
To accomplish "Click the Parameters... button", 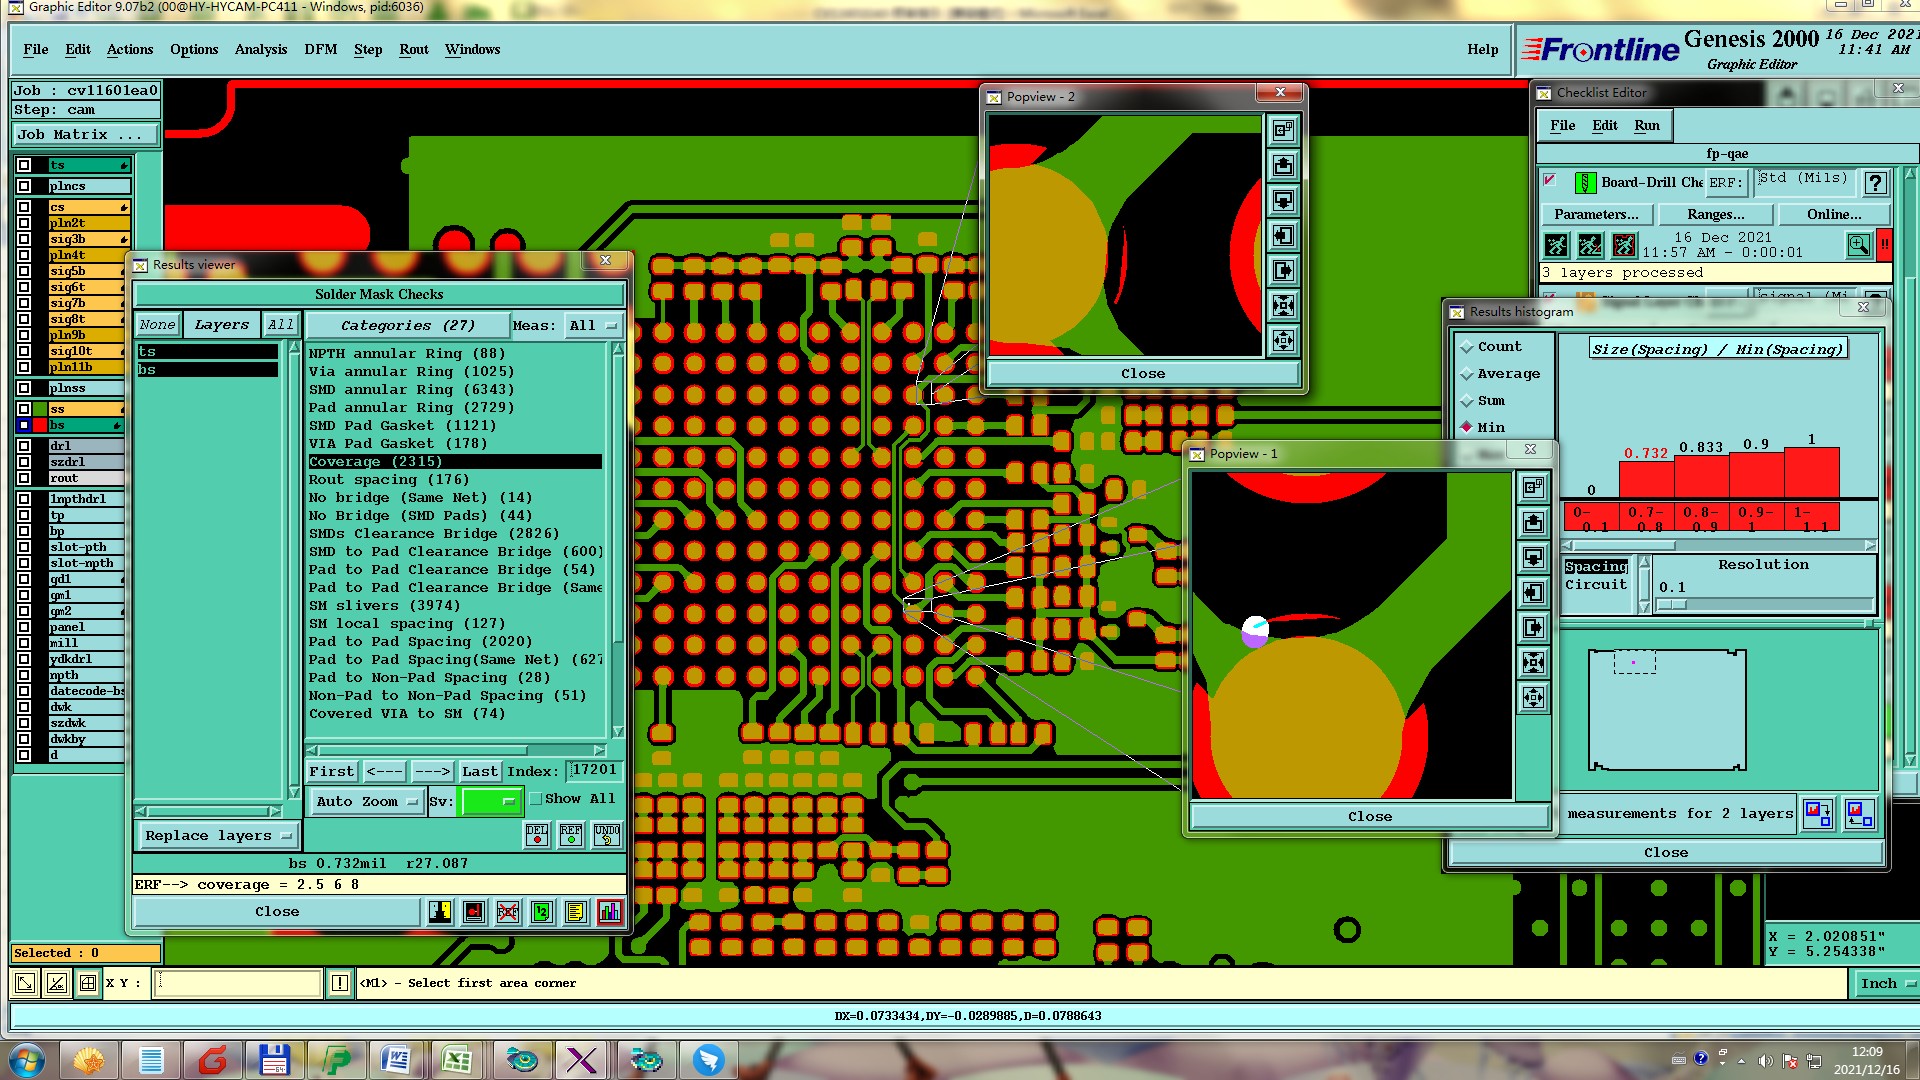I will (1596, 214).
